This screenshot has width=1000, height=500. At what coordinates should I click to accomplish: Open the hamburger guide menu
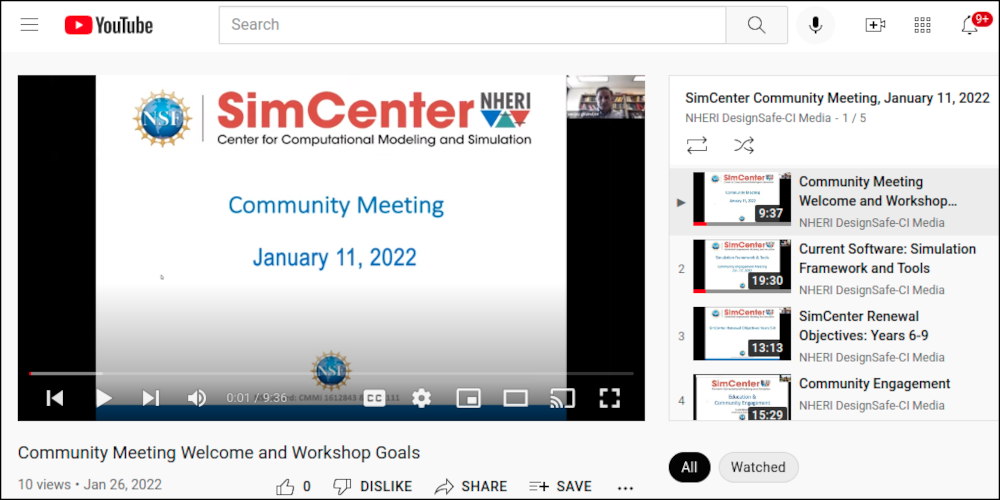coord(29,25)
